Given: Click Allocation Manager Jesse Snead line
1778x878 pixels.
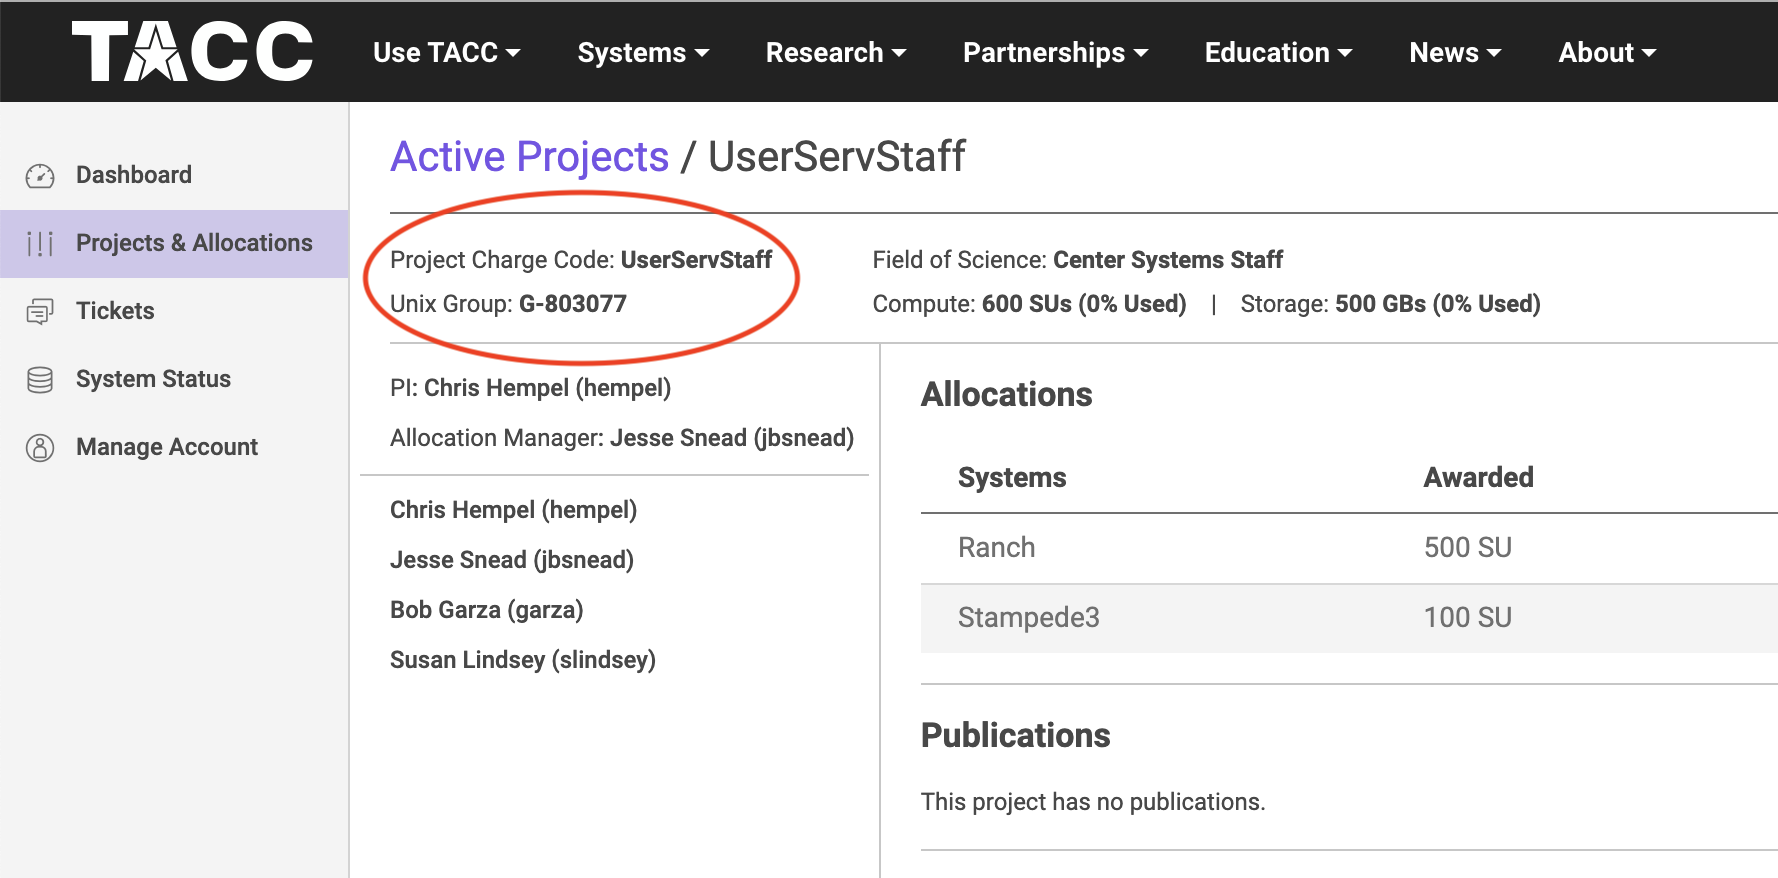Looking at the screenshot, I should [622, 438].
